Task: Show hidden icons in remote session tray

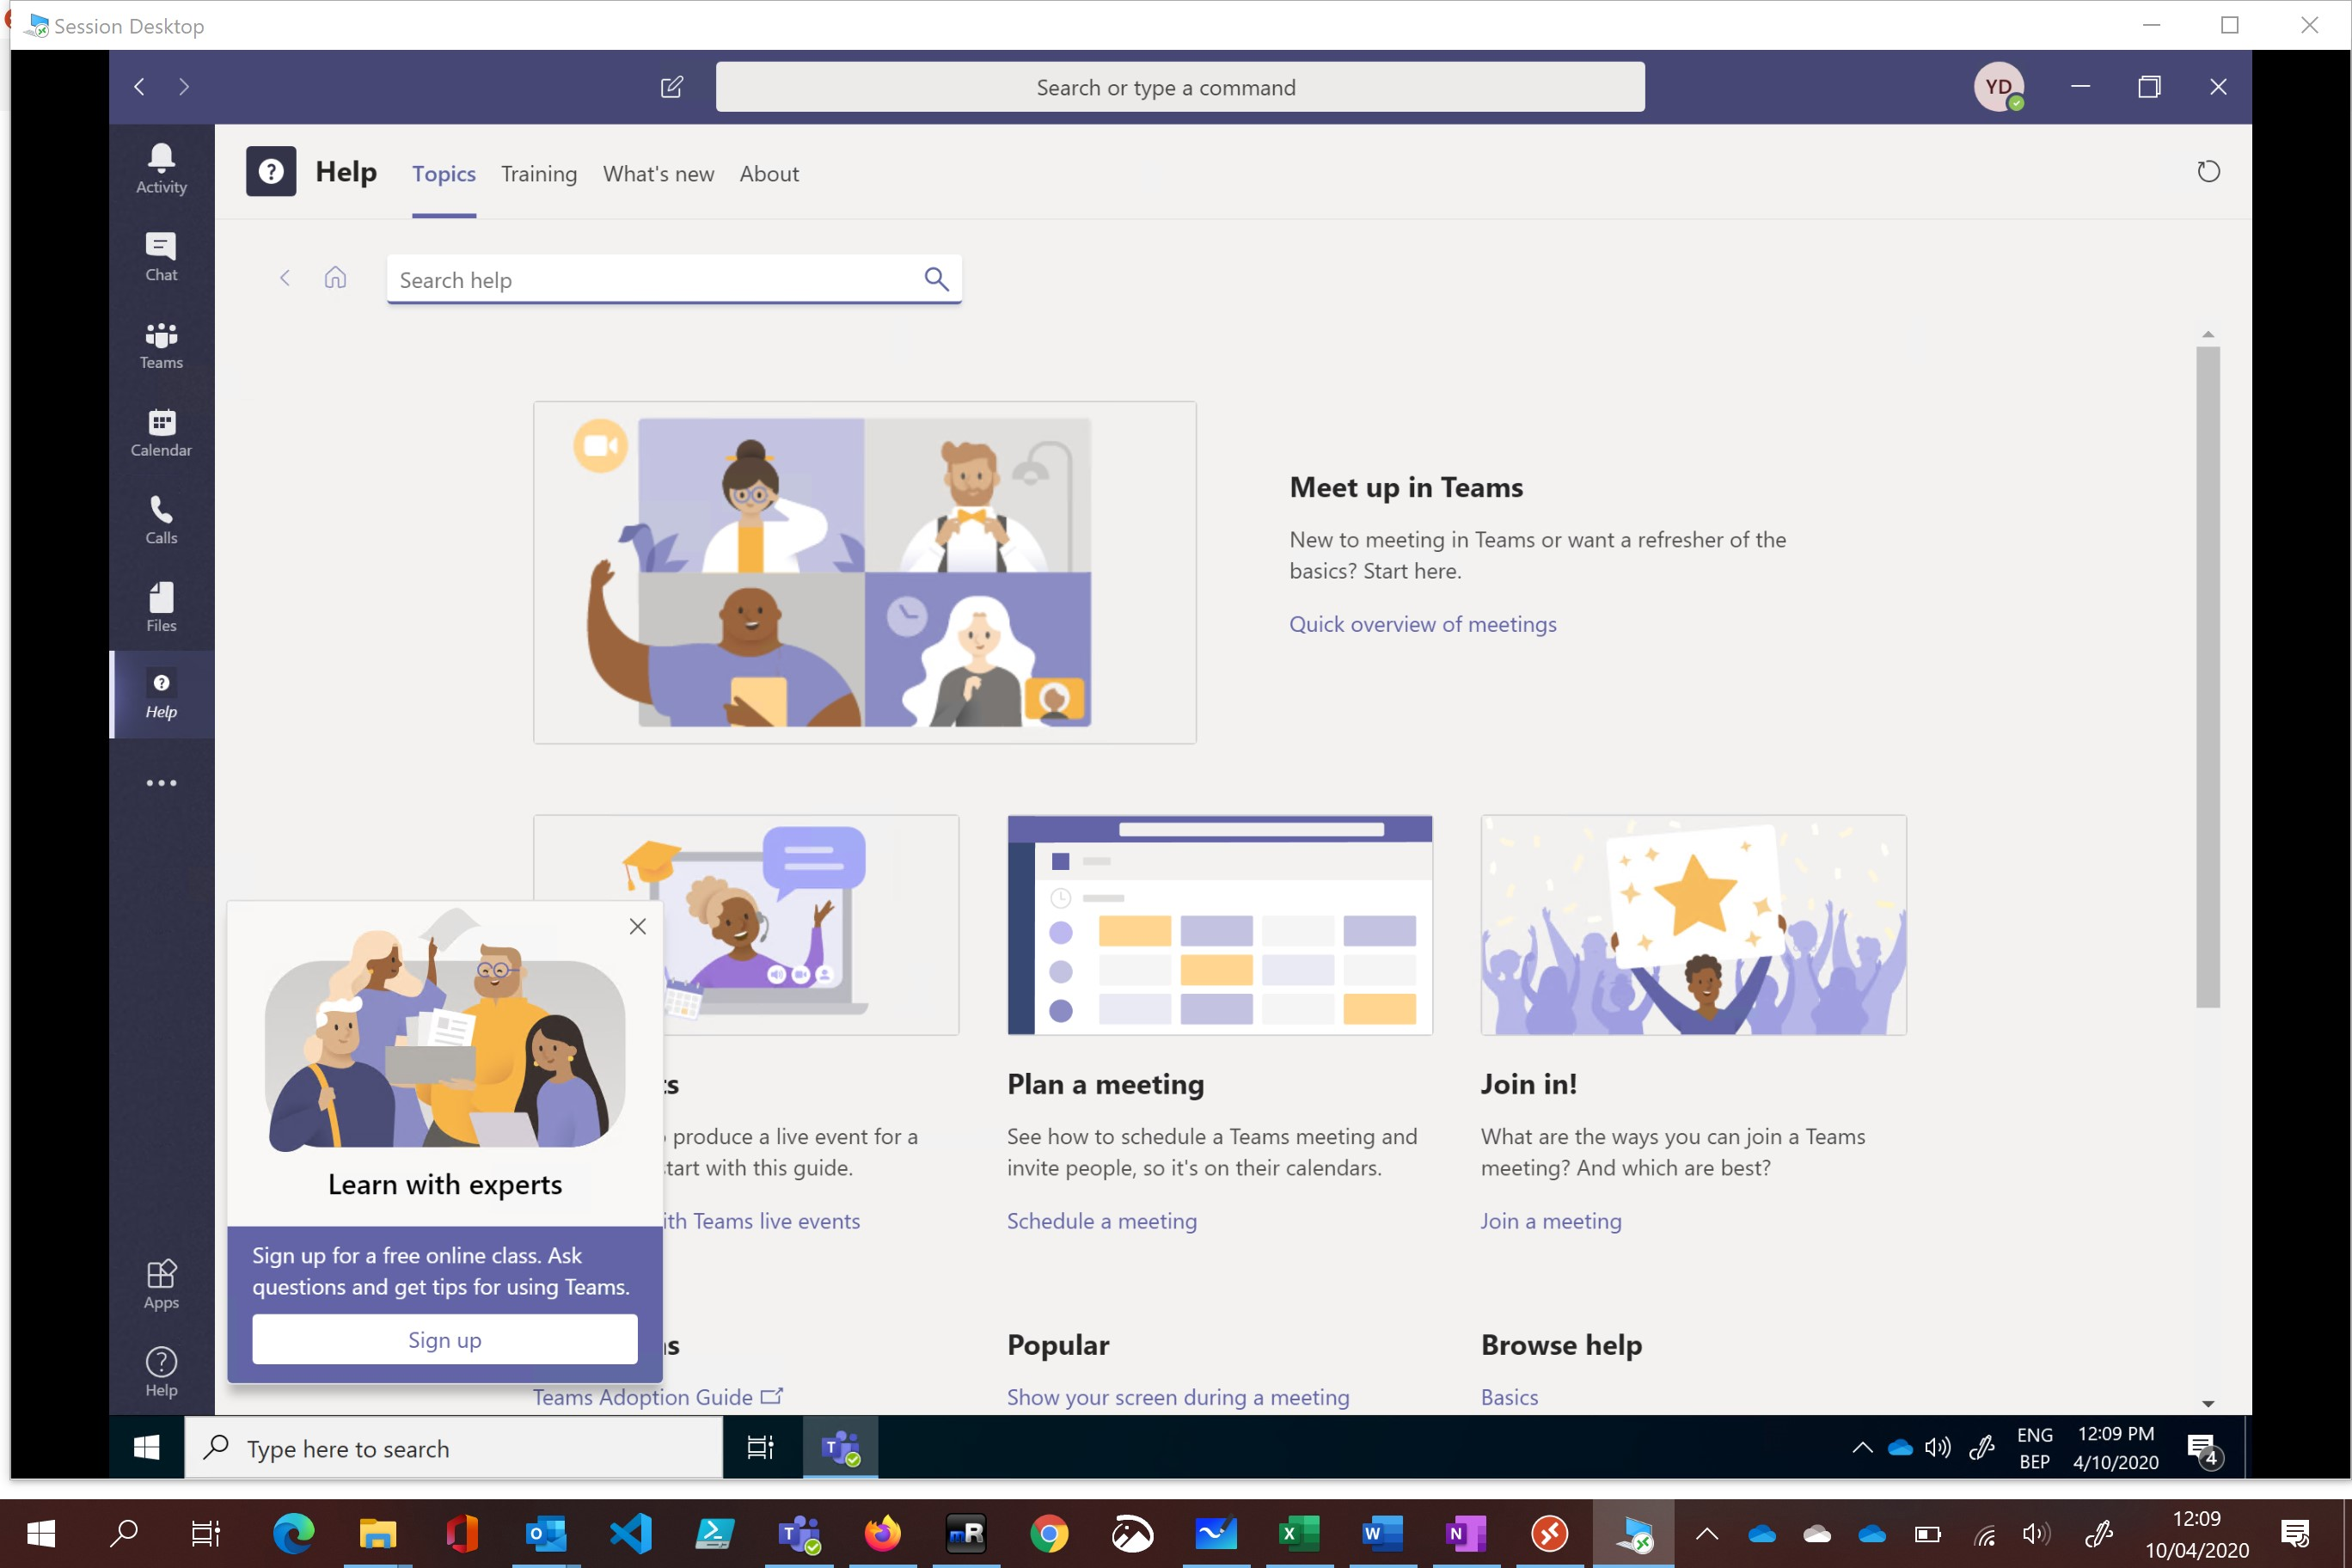Action: (1862, 1447)
